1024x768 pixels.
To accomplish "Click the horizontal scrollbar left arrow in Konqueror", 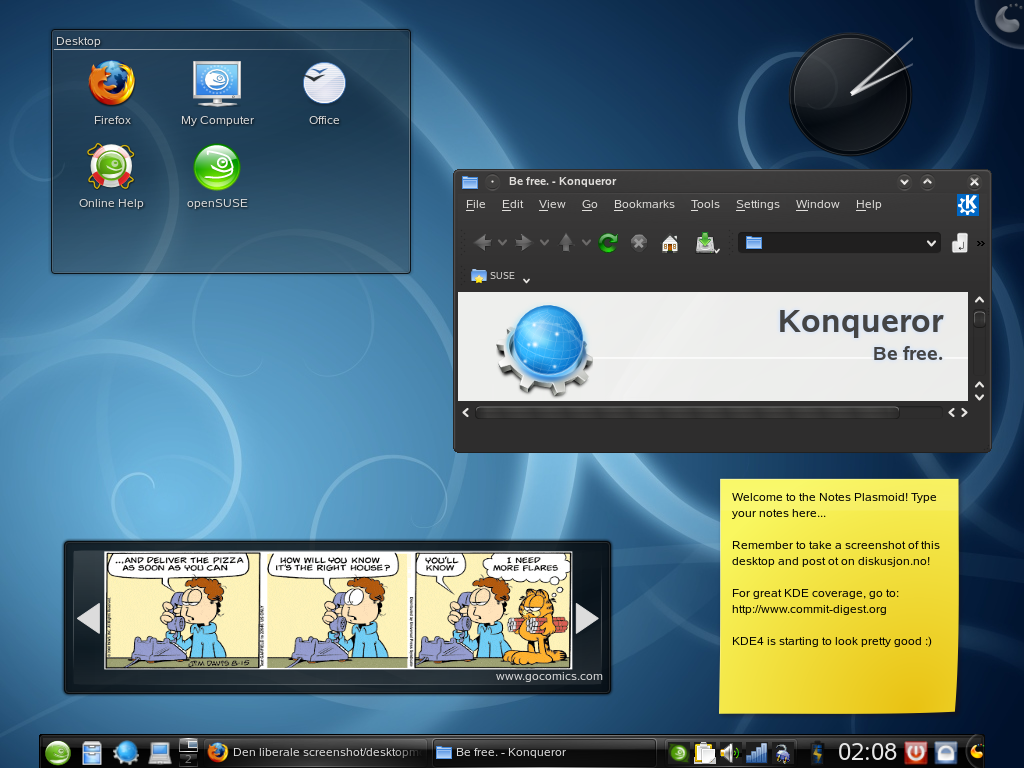I will (x=466, y=412).
